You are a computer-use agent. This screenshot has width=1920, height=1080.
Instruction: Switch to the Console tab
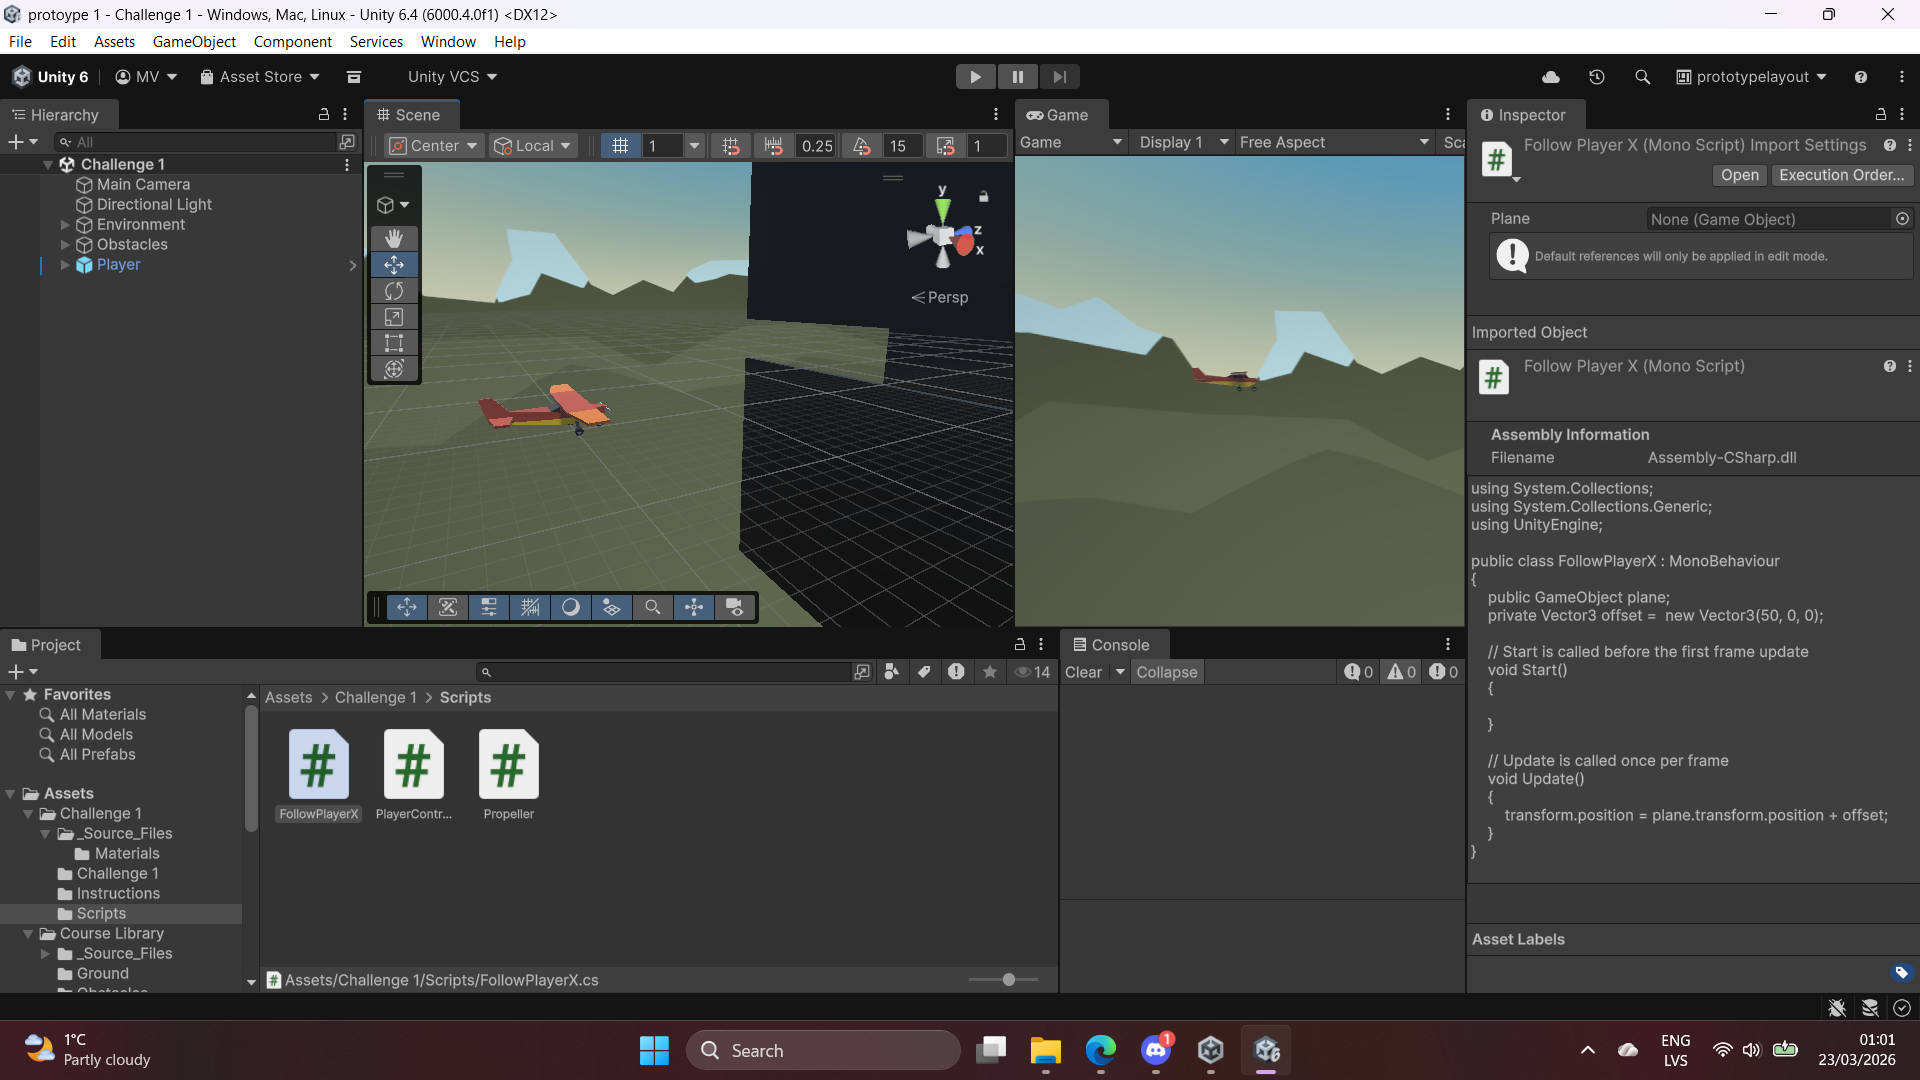tap(1111, 645)
